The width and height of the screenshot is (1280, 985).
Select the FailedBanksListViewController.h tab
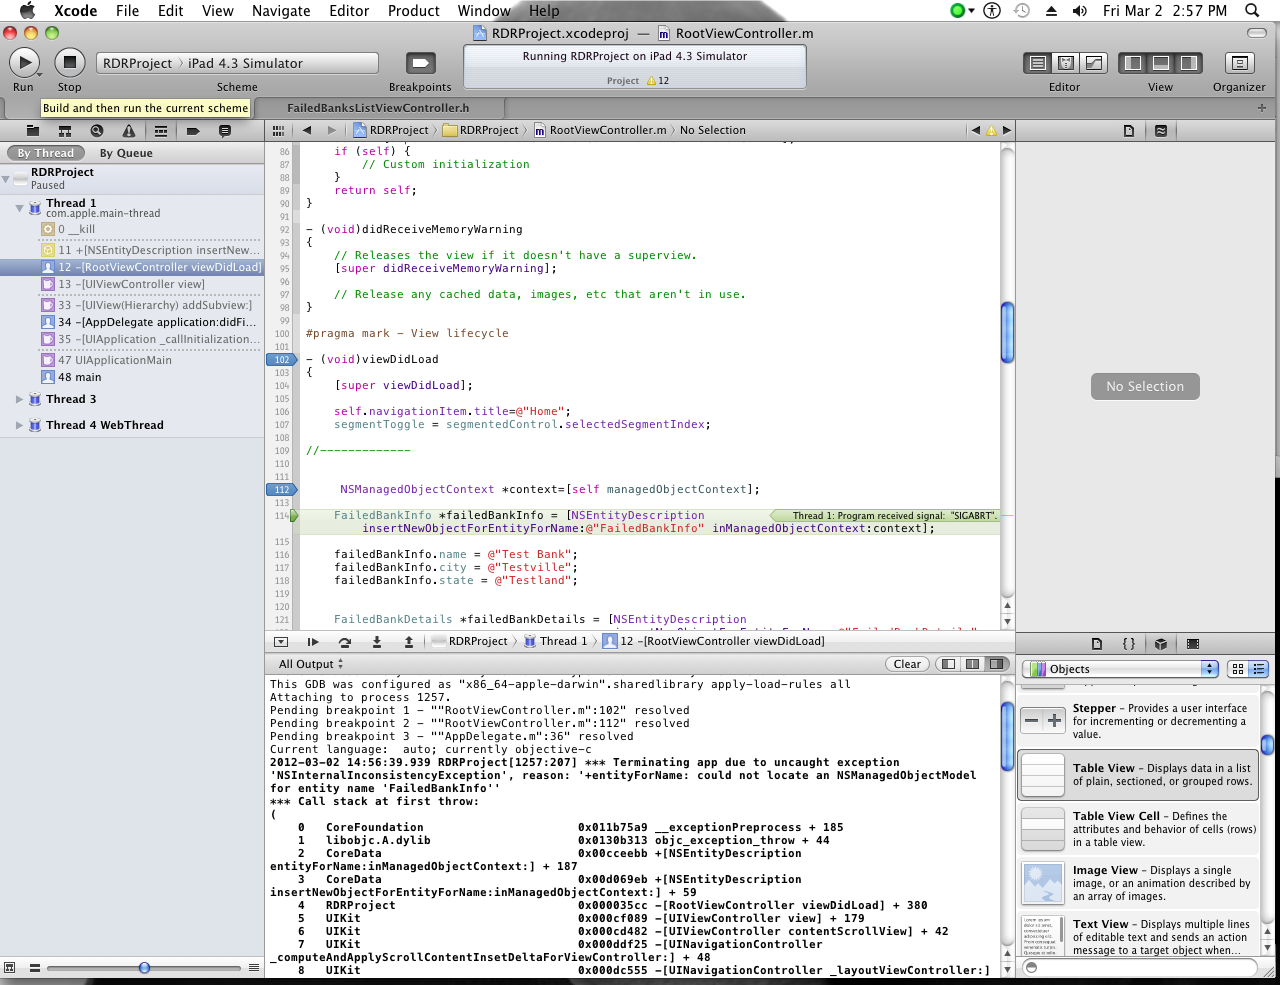click(x=377, y=108)
